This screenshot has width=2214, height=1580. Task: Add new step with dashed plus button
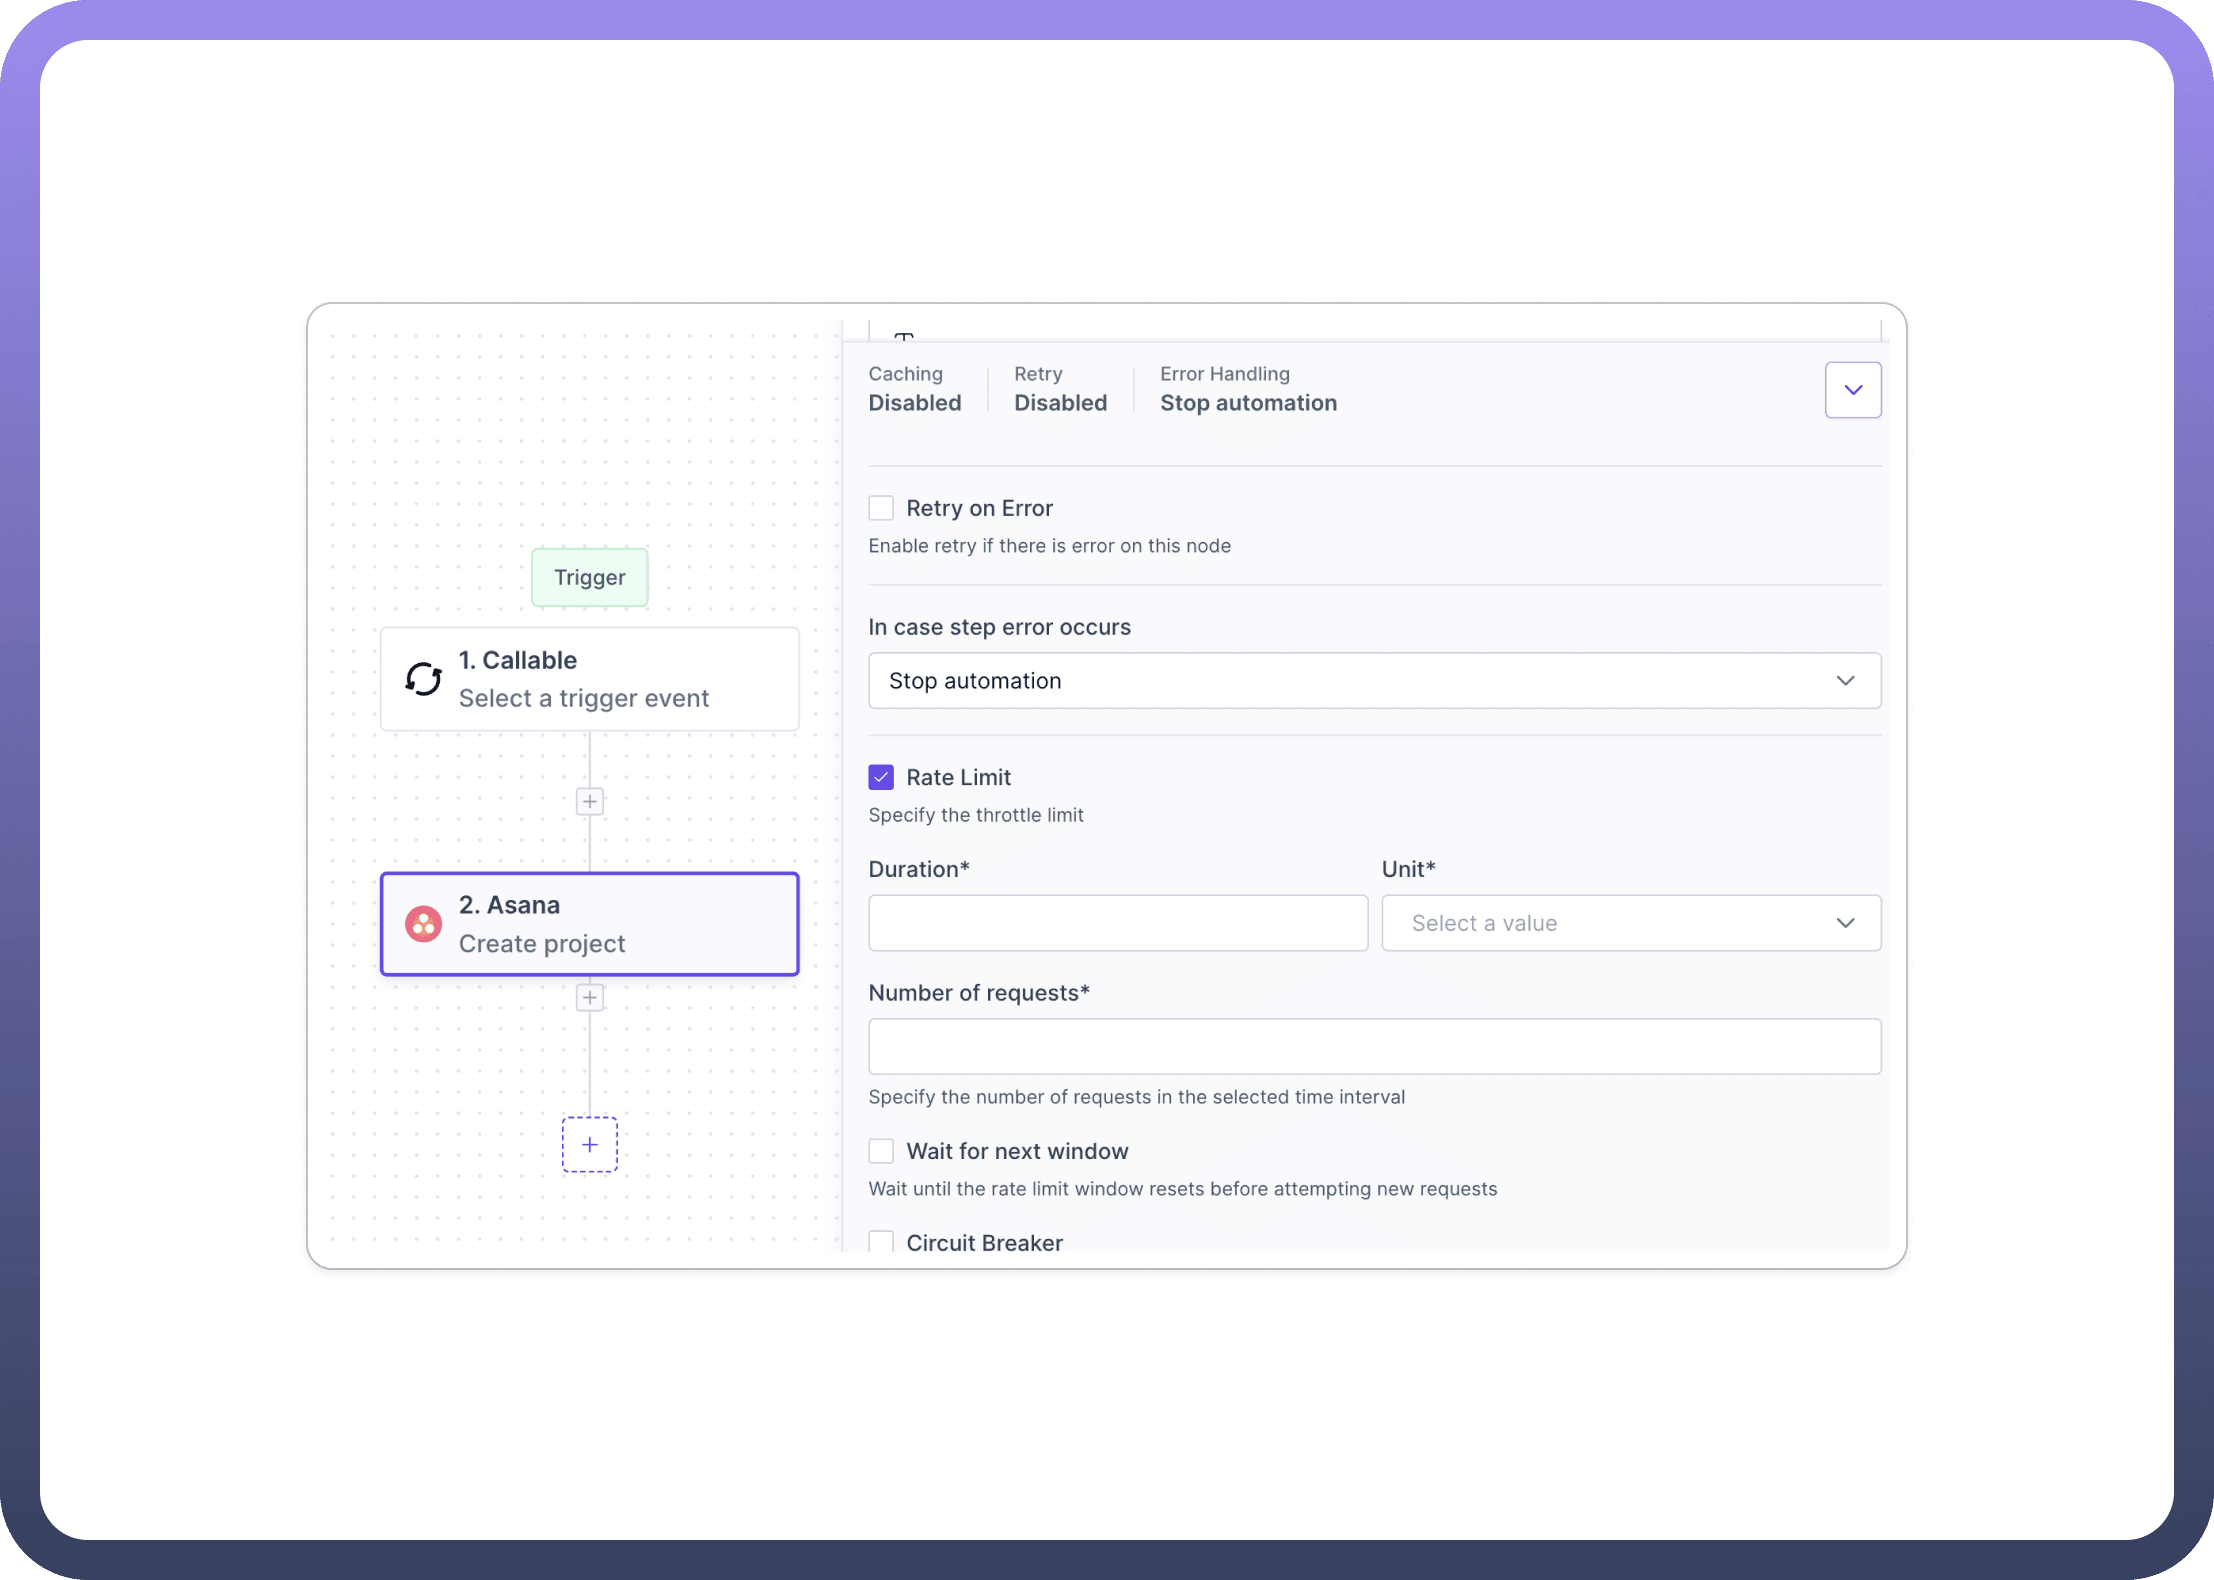[590, 1144]
